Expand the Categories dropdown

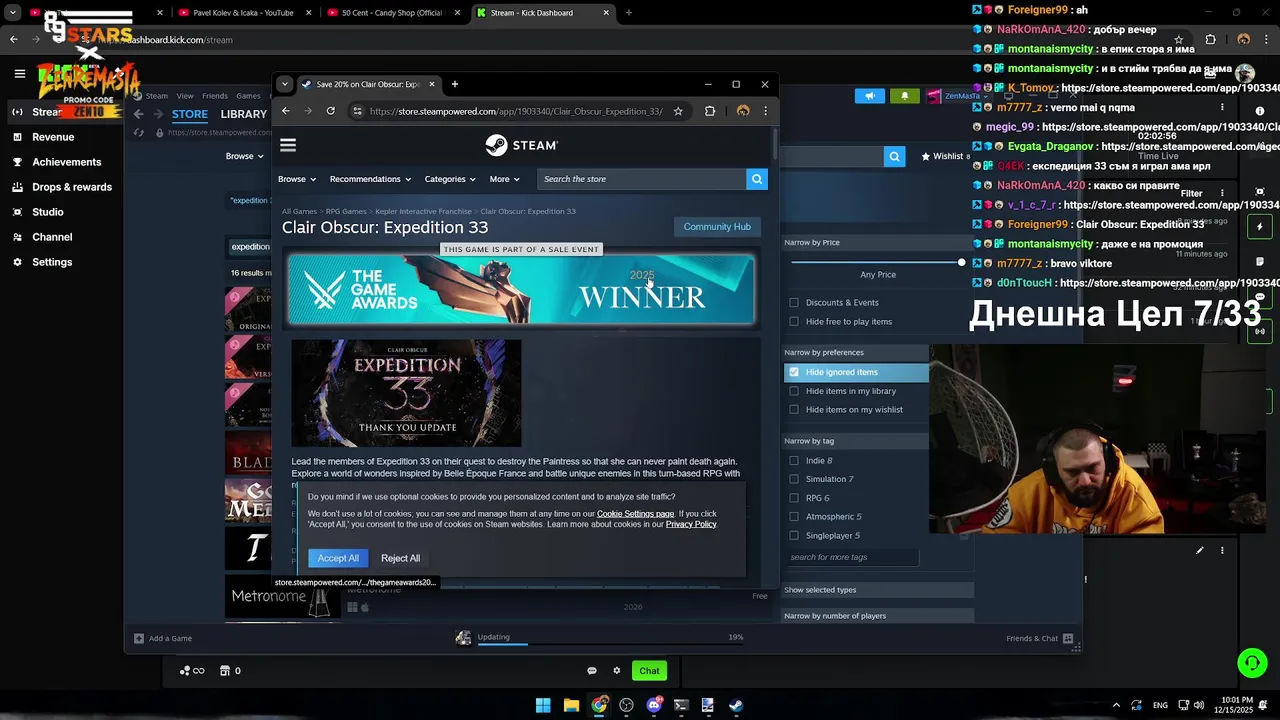pos(450,179)
